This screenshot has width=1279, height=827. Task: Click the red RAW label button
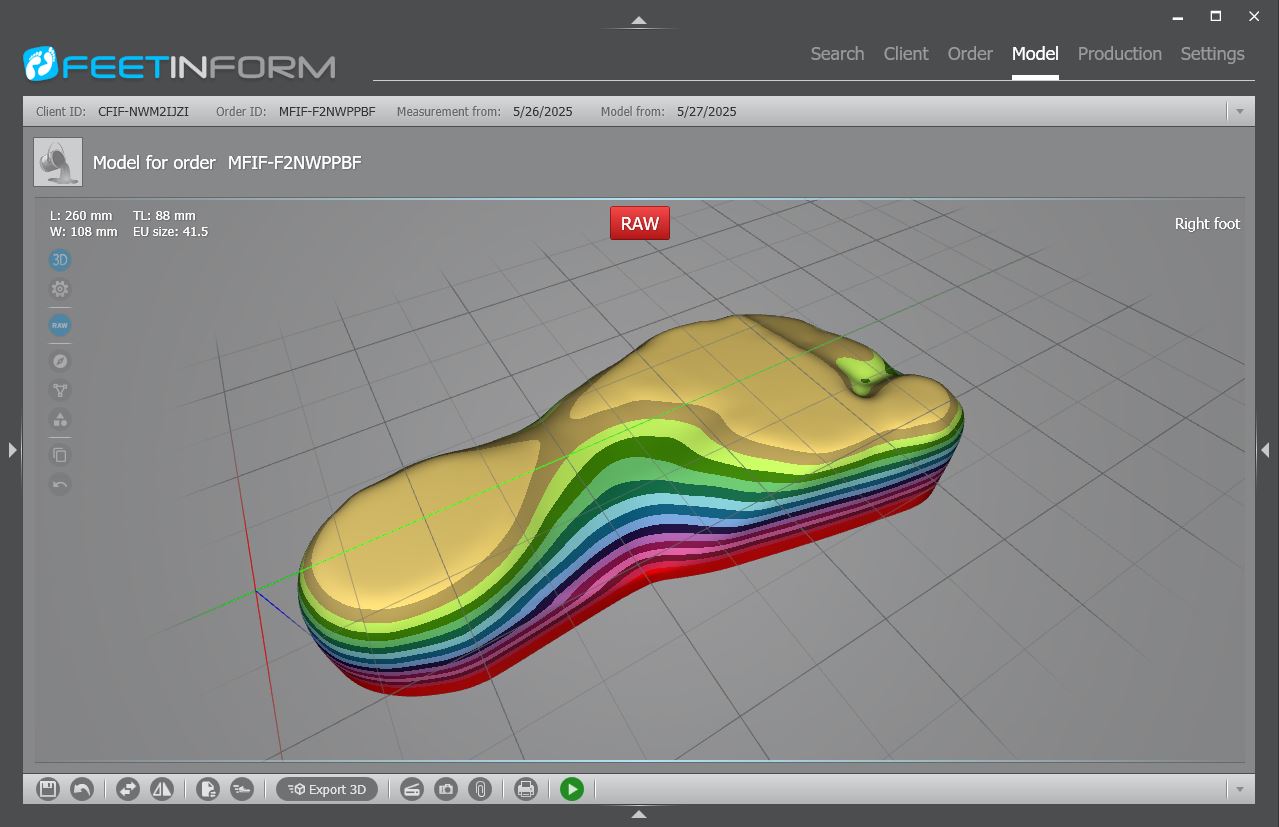(x=639, y=223)
